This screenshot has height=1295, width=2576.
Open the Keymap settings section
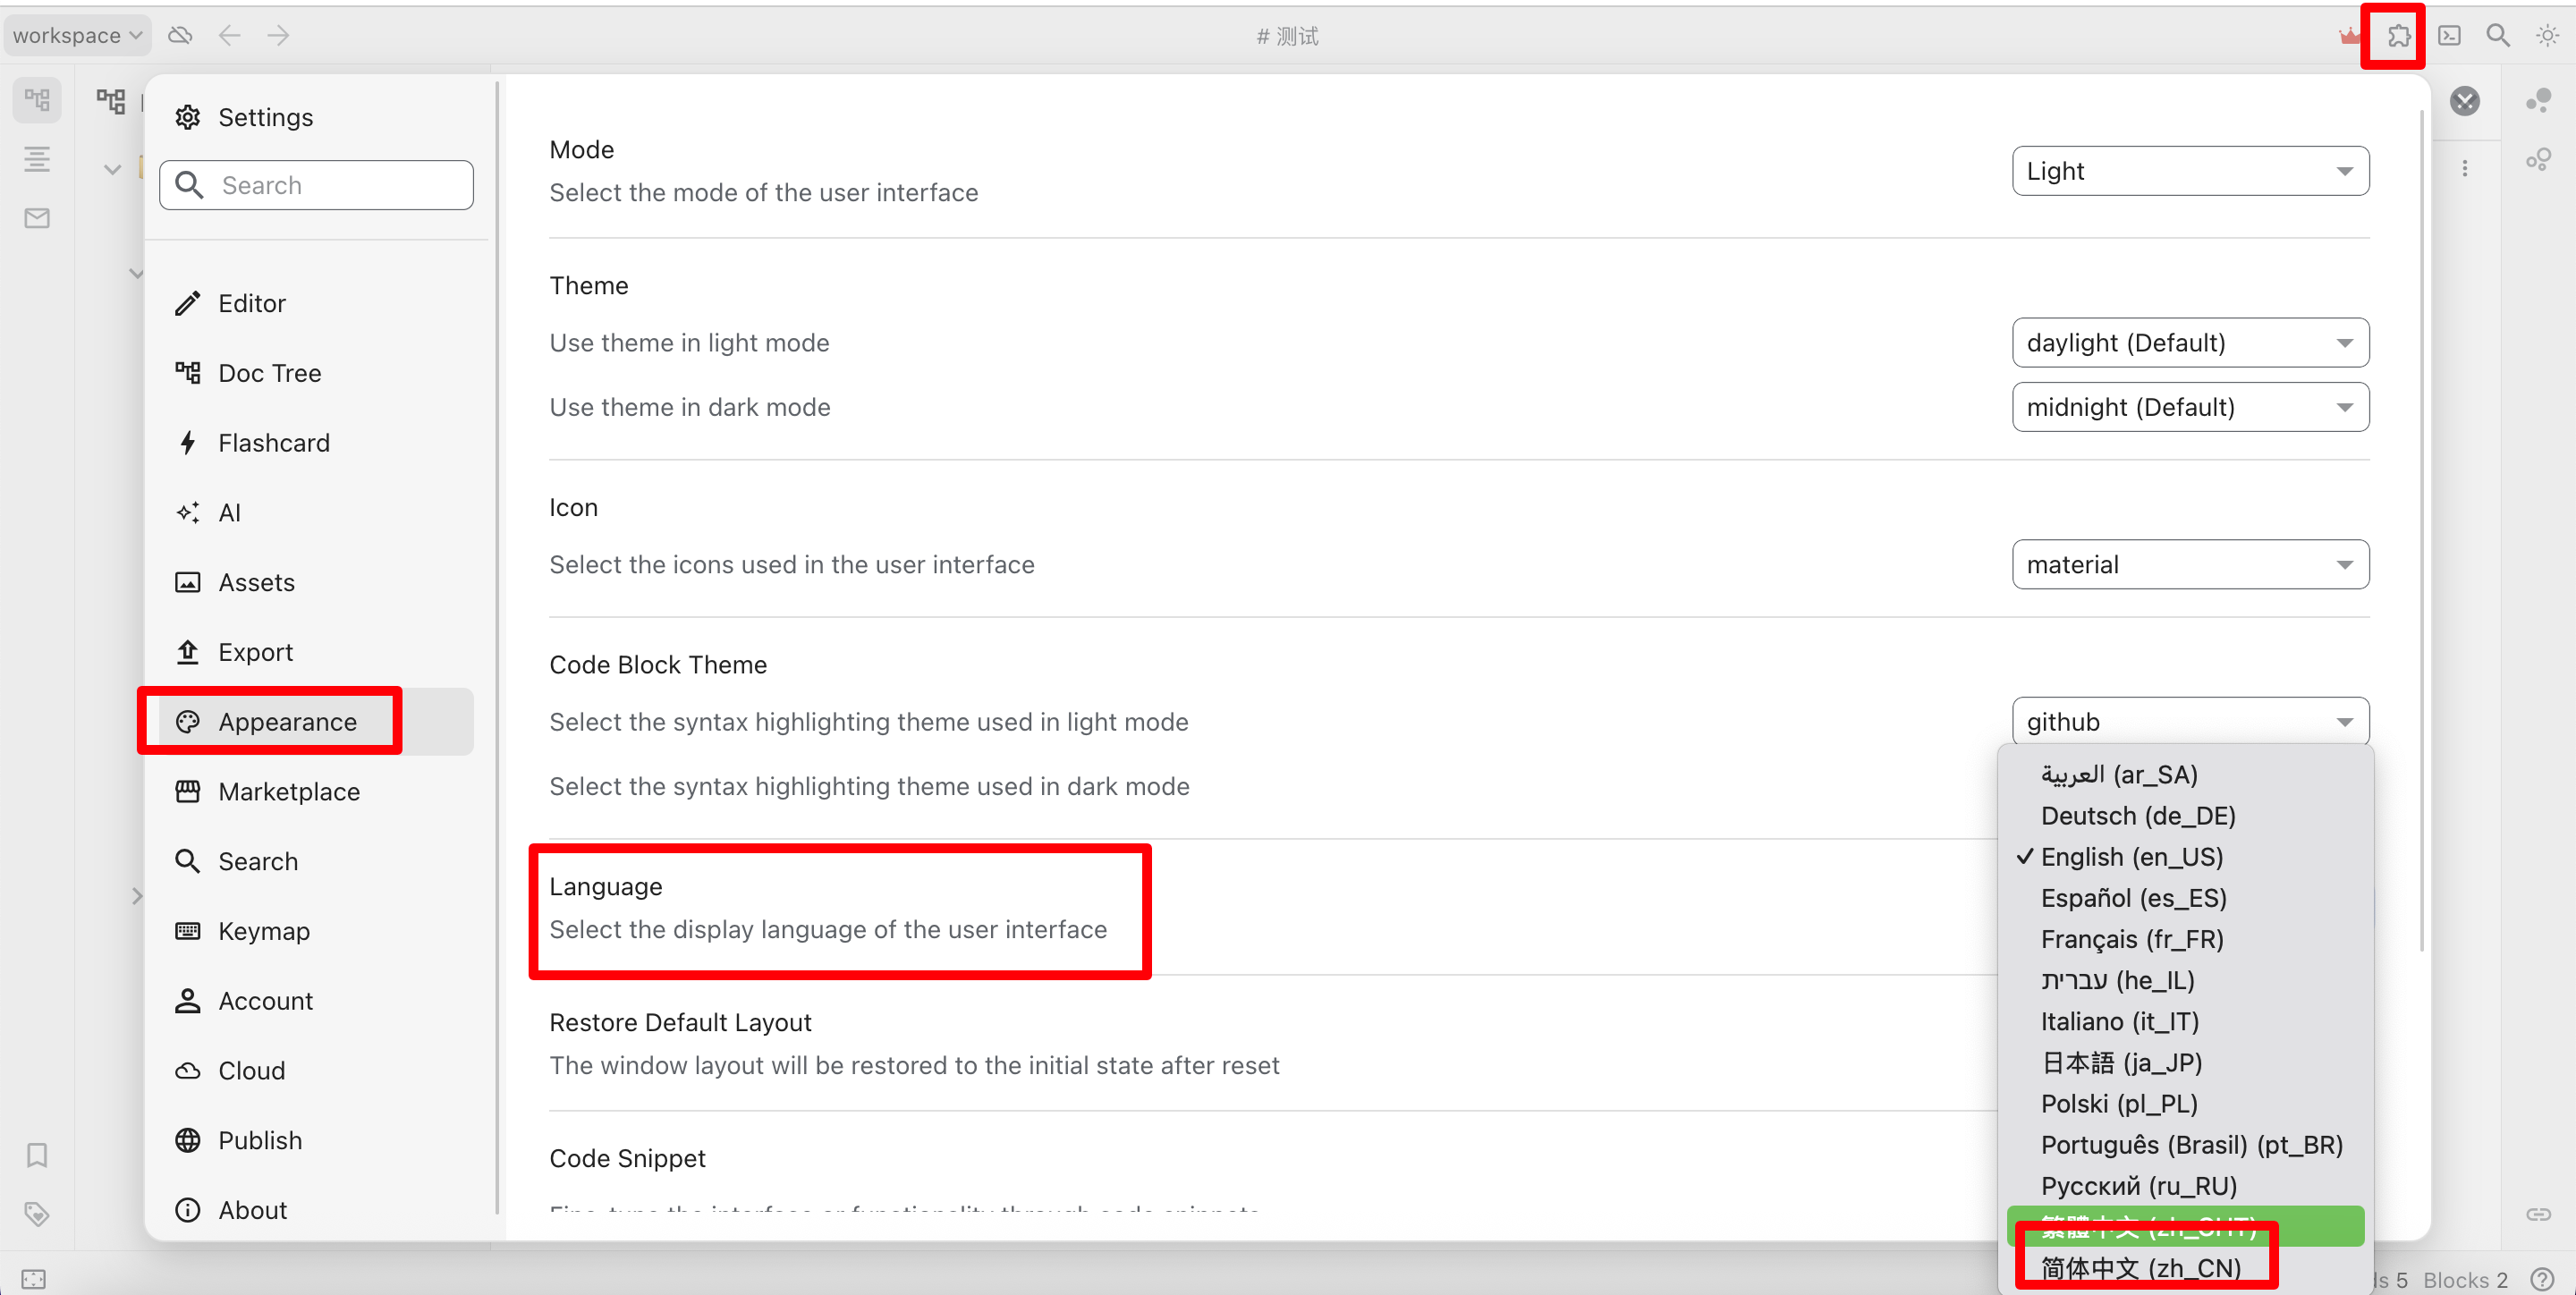pos(263,931)
